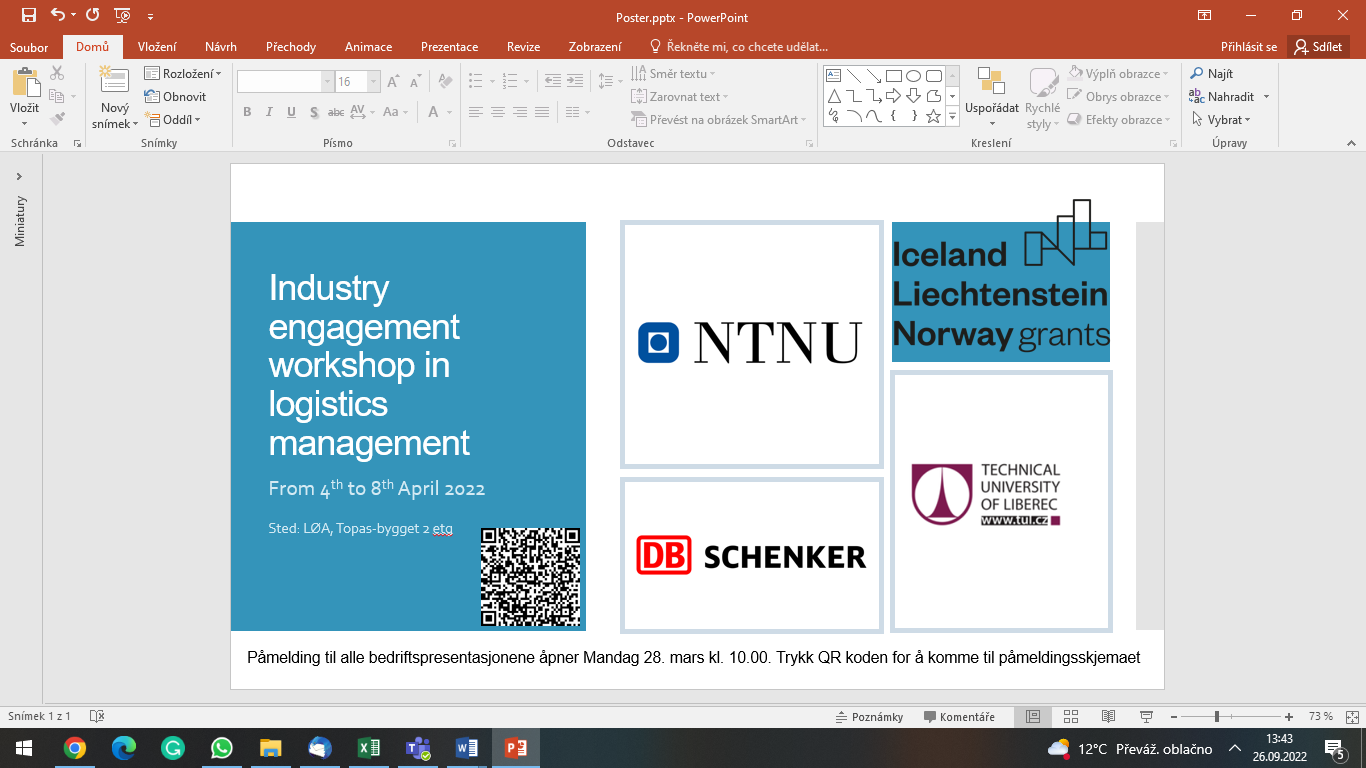Image resolution: width=1366 pixels, height=768 pixels.
Task: Open the font size dropdown
Action: (x=374, y=82)
